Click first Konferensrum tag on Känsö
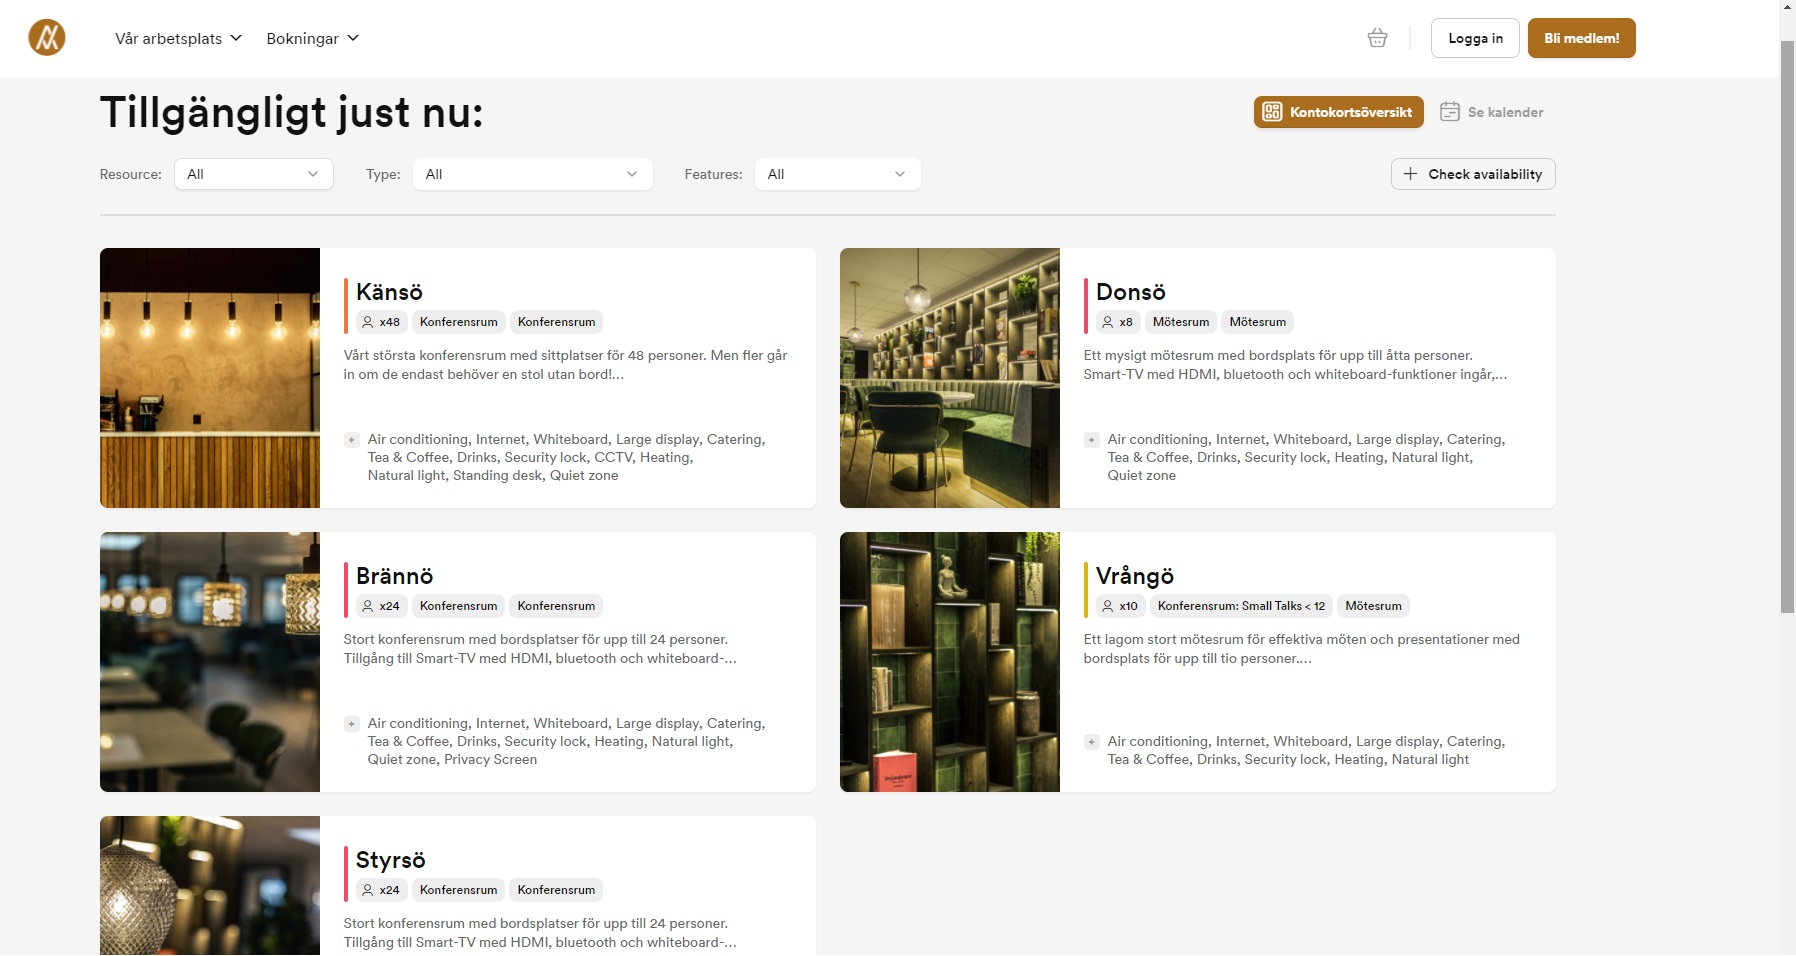The width and height of the screenshot is (1796, 956). point(459,322)
